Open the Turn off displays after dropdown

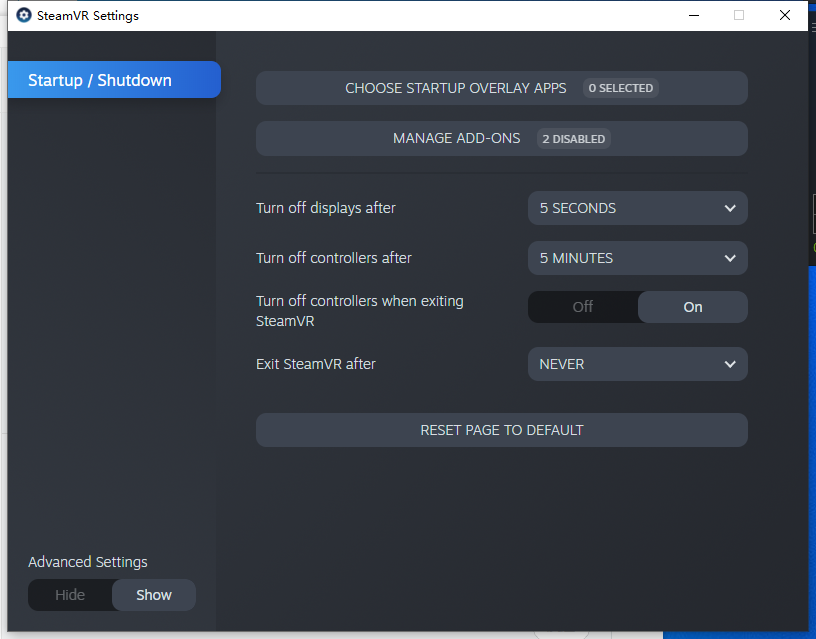637,208
